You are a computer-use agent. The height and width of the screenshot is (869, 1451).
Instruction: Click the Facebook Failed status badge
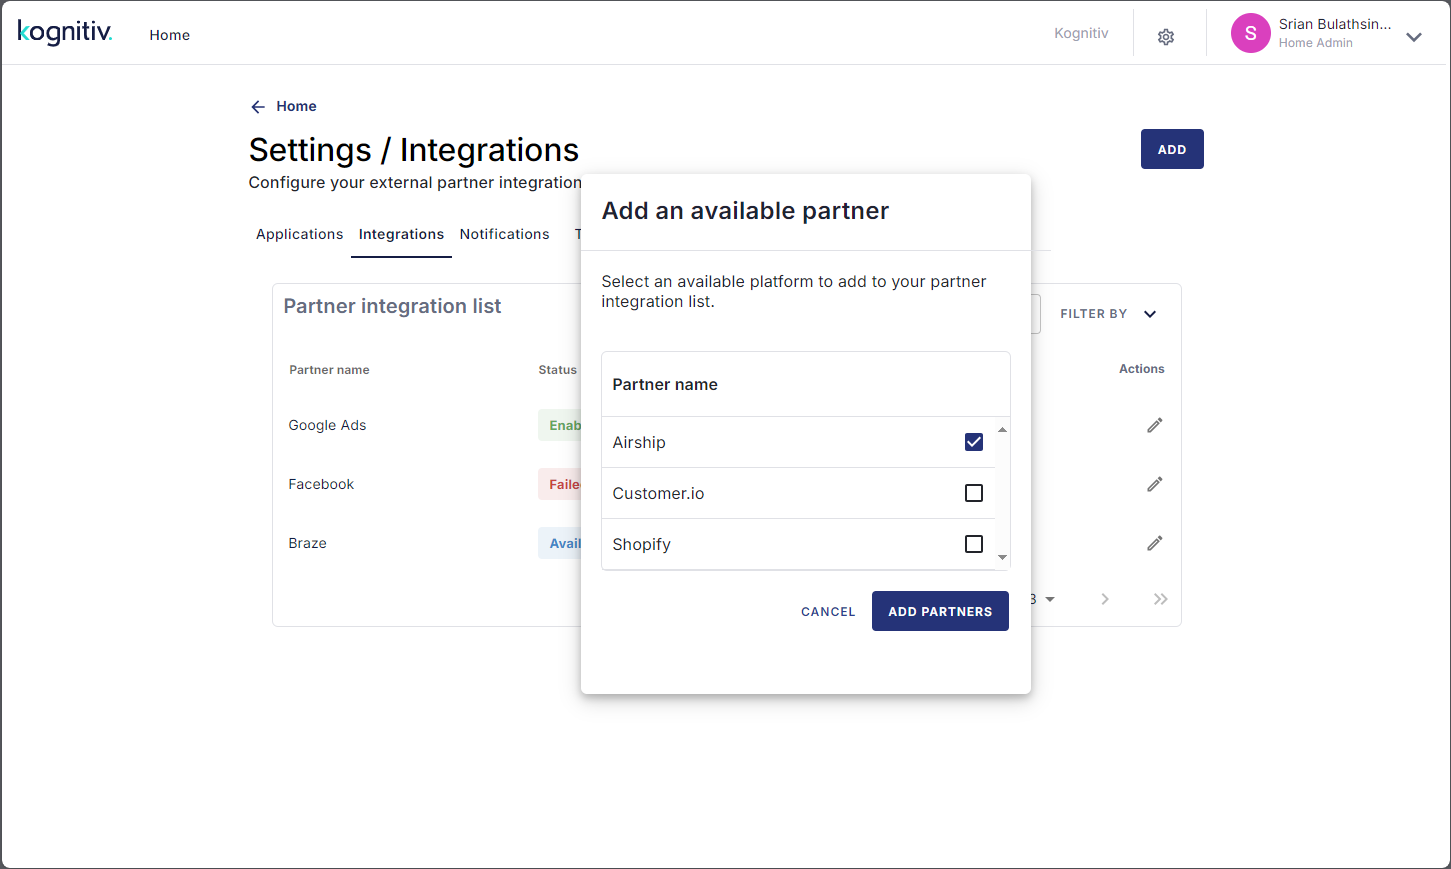tap(560, 484)
